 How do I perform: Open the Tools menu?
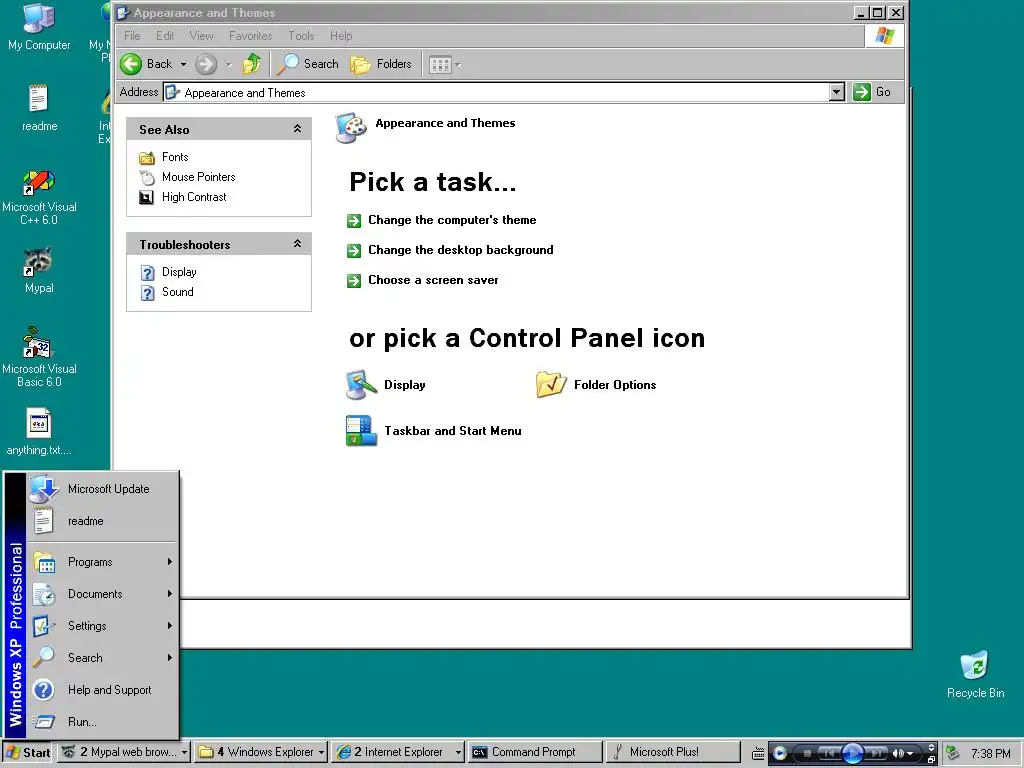[301, 36]
